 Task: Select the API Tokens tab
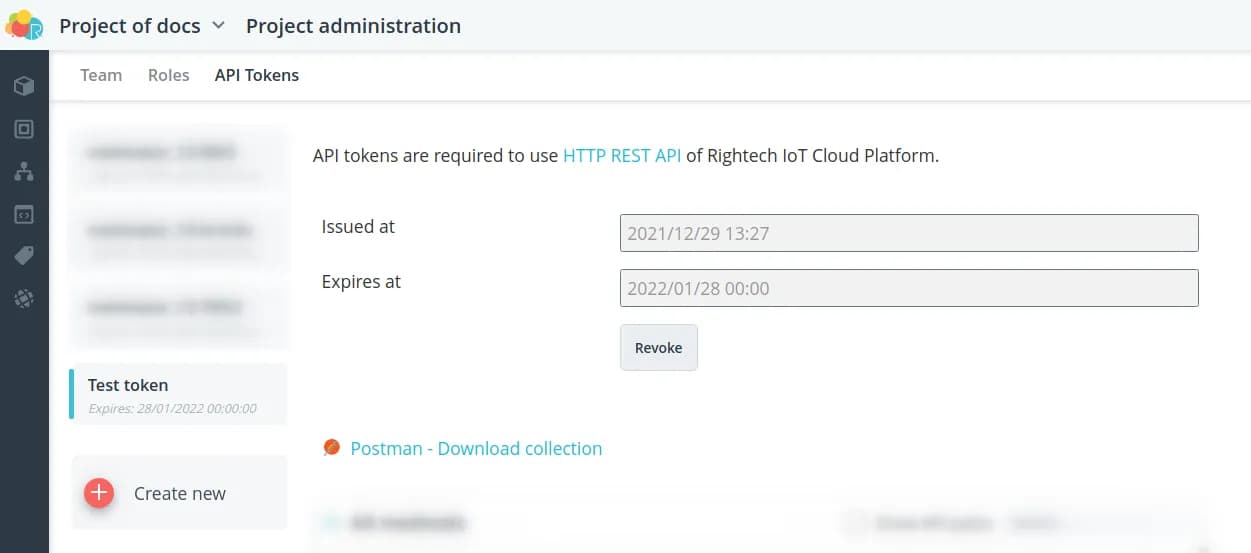(257, 75)
